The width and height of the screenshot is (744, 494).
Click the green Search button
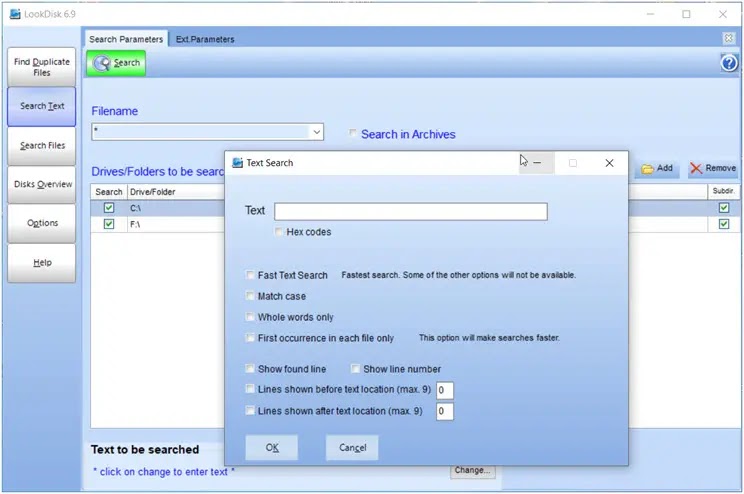point(116,63)
